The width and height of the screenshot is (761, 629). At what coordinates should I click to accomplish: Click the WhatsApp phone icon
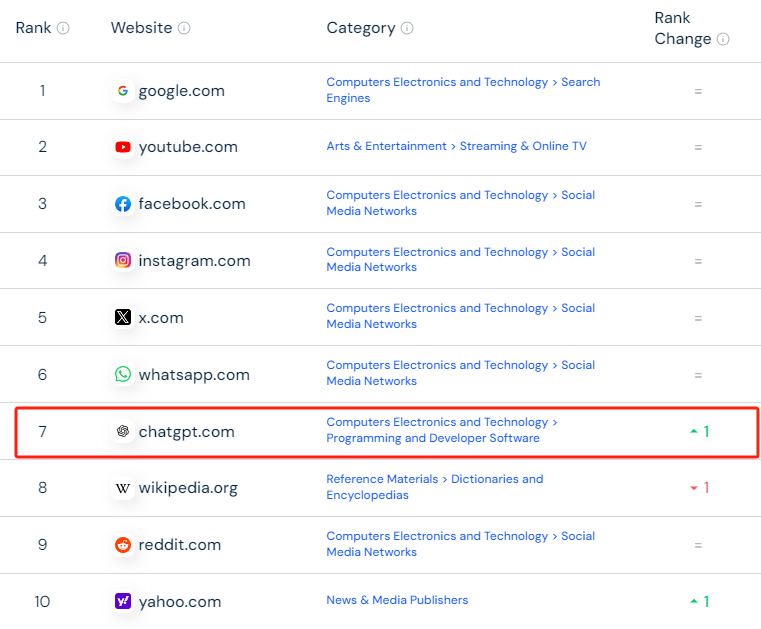pyautogui.click(x=123, y=374)
